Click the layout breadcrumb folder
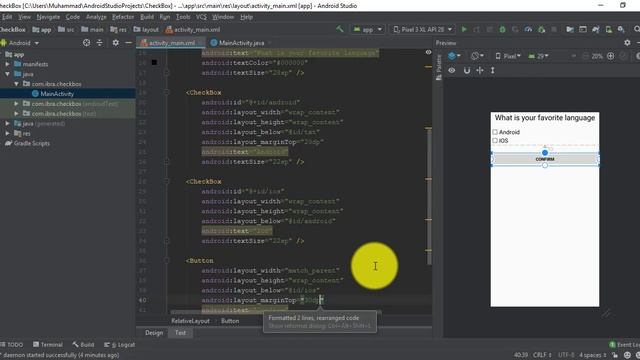This screenshot has height=360, width=640. [146, 29]
